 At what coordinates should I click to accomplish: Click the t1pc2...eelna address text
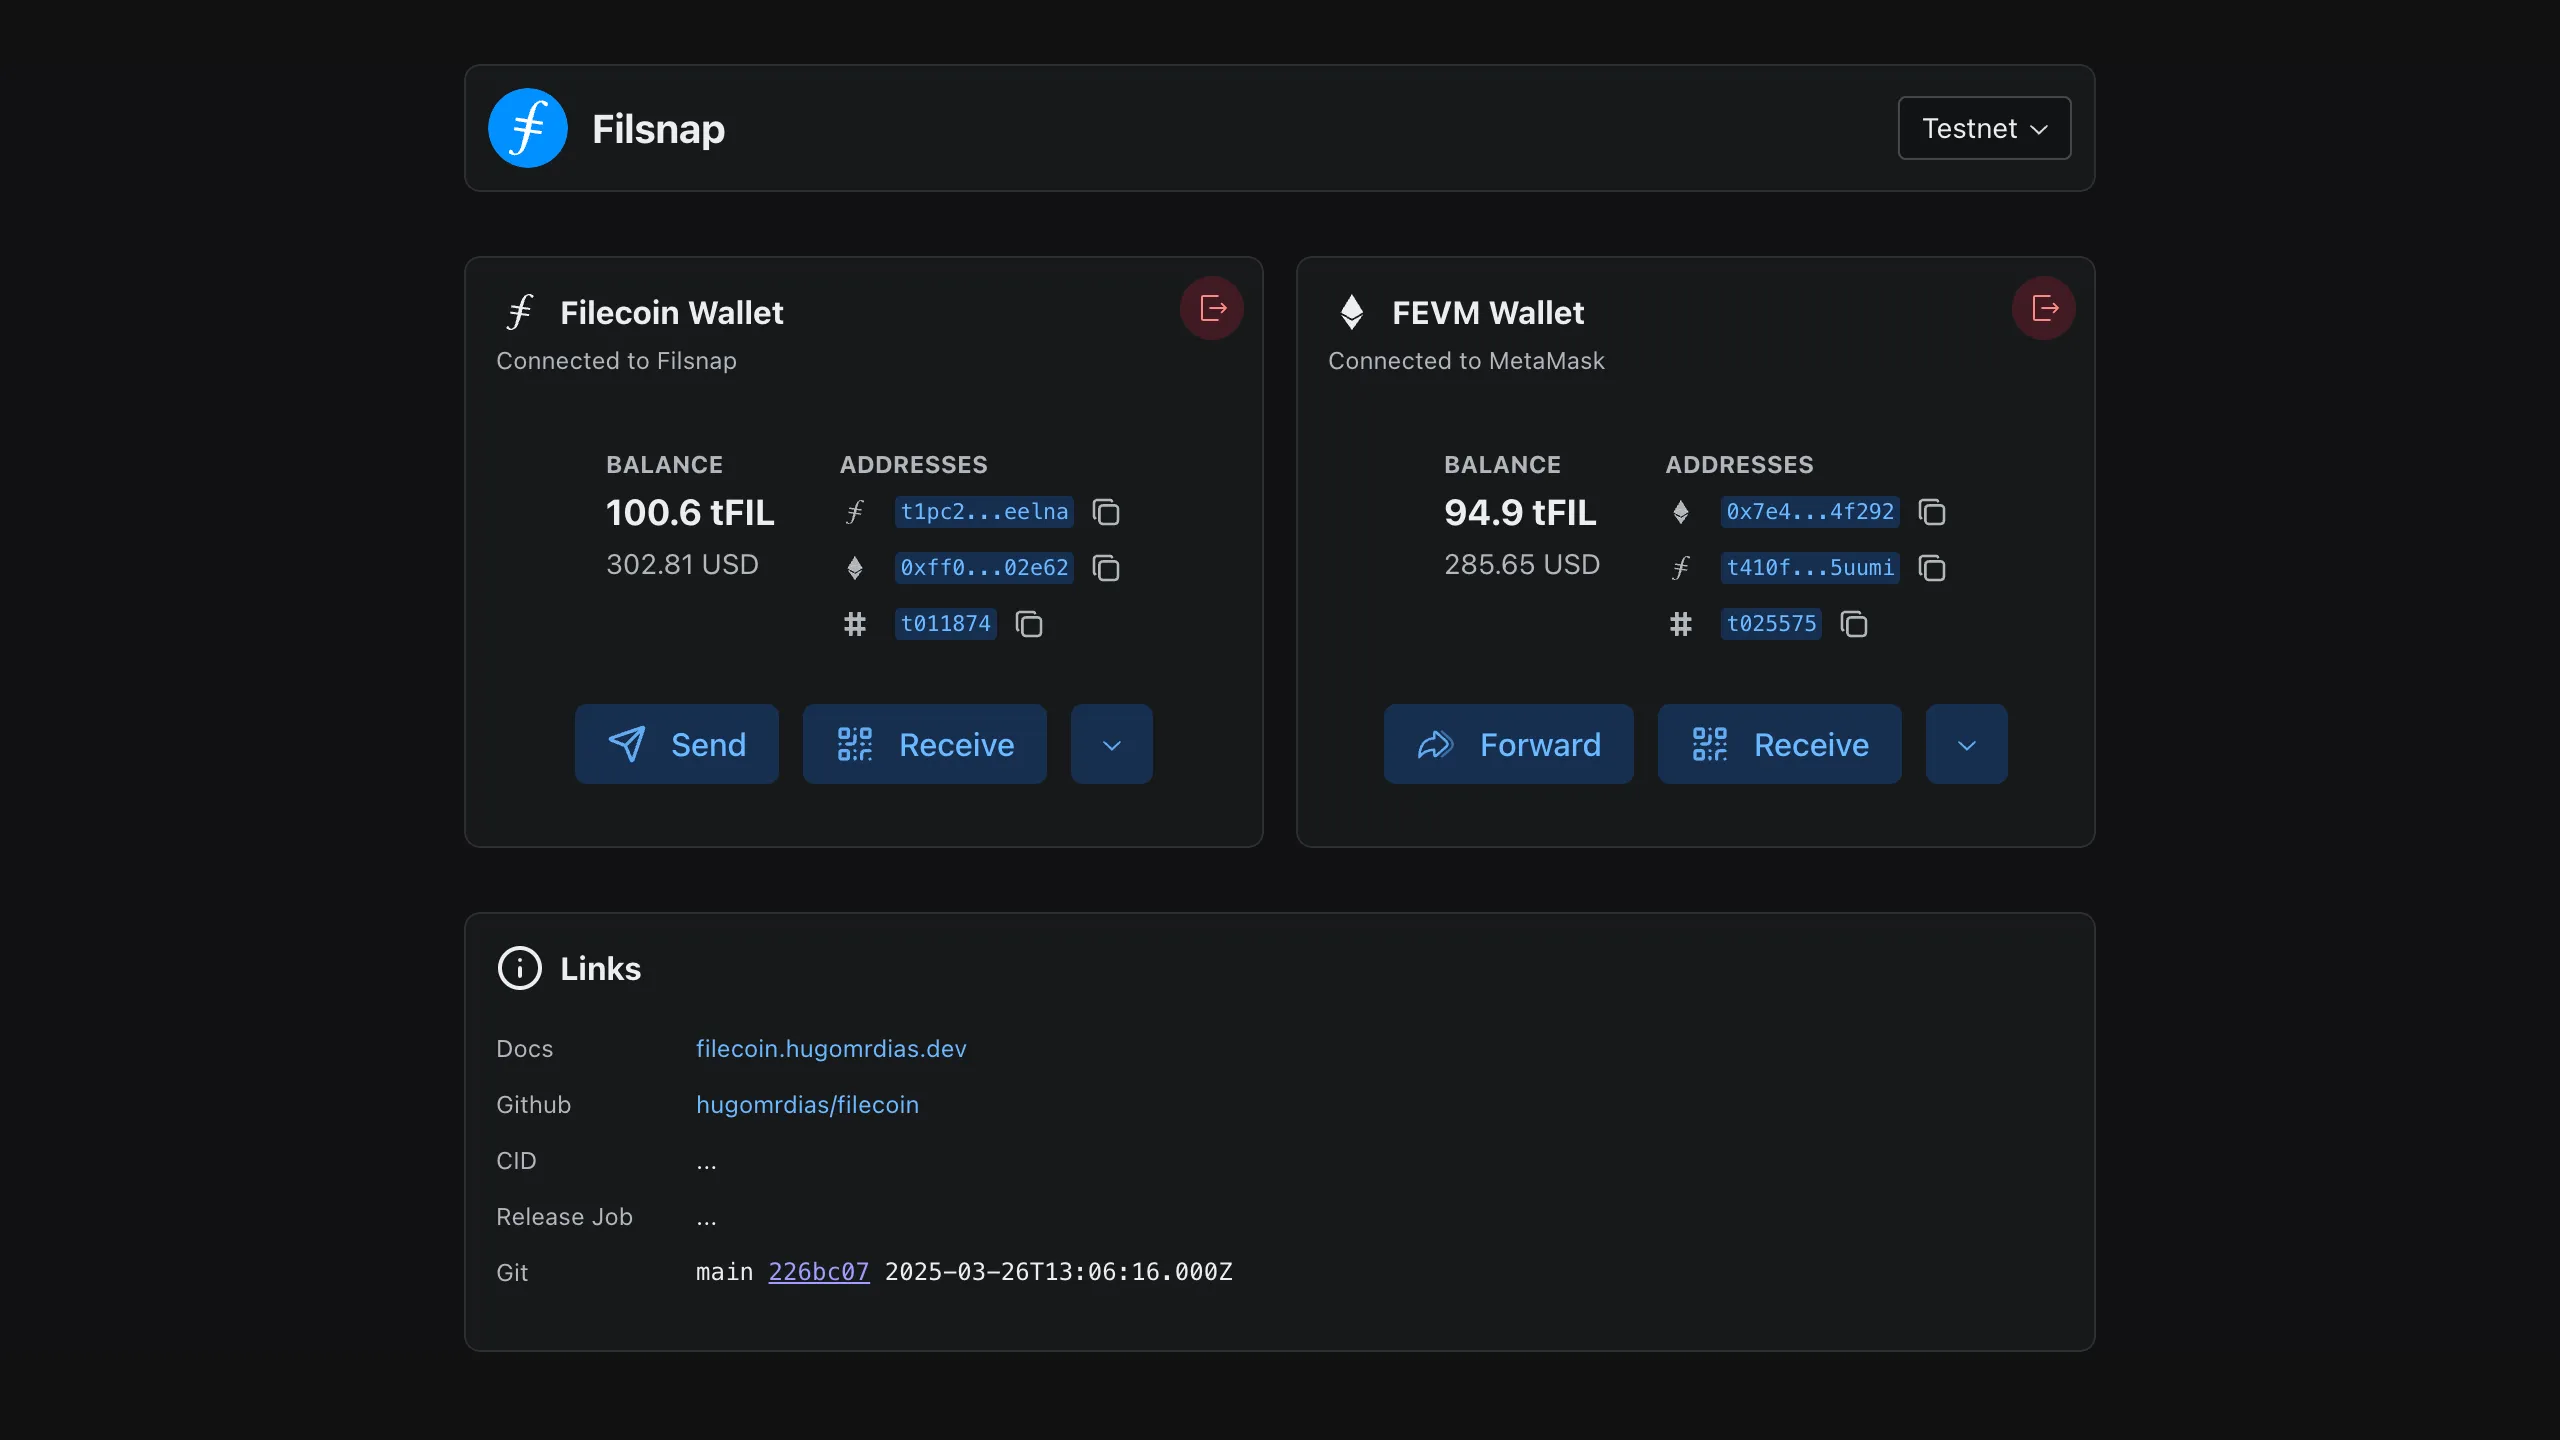[984, 512]
